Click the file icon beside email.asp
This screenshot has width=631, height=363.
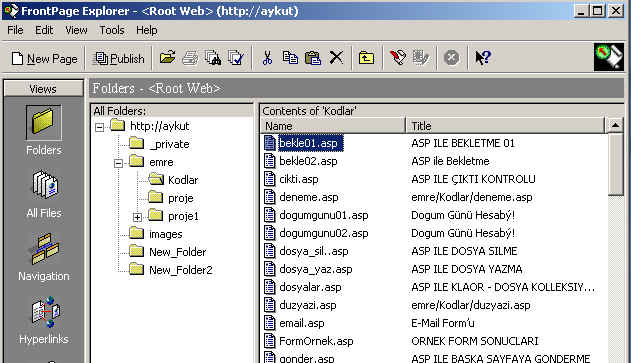pos(269,323)
